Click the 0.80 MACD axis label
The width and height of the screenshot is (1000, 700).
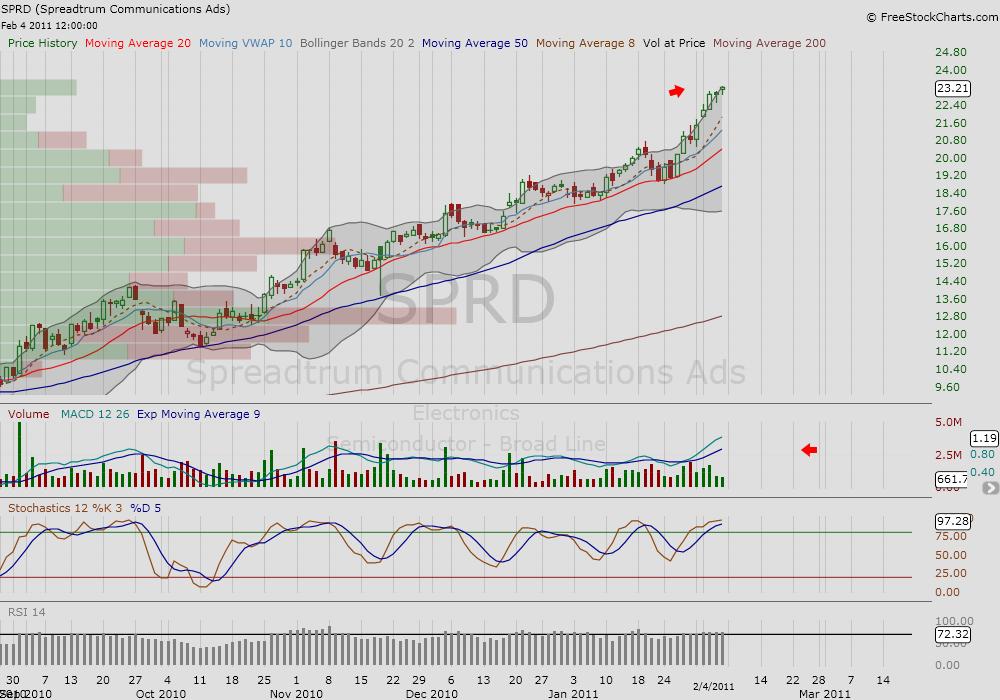point(982,455)
